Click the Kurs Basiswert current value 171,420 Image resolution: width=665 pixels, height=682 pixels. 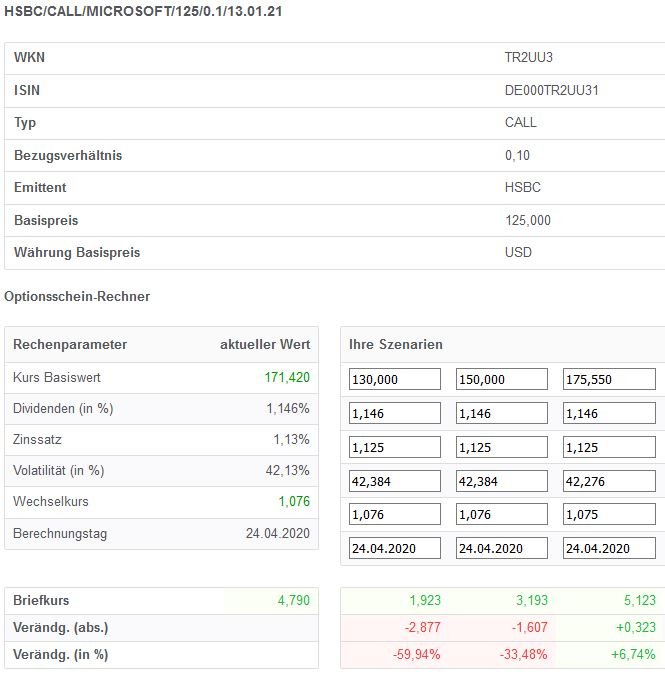pos(288,378)
